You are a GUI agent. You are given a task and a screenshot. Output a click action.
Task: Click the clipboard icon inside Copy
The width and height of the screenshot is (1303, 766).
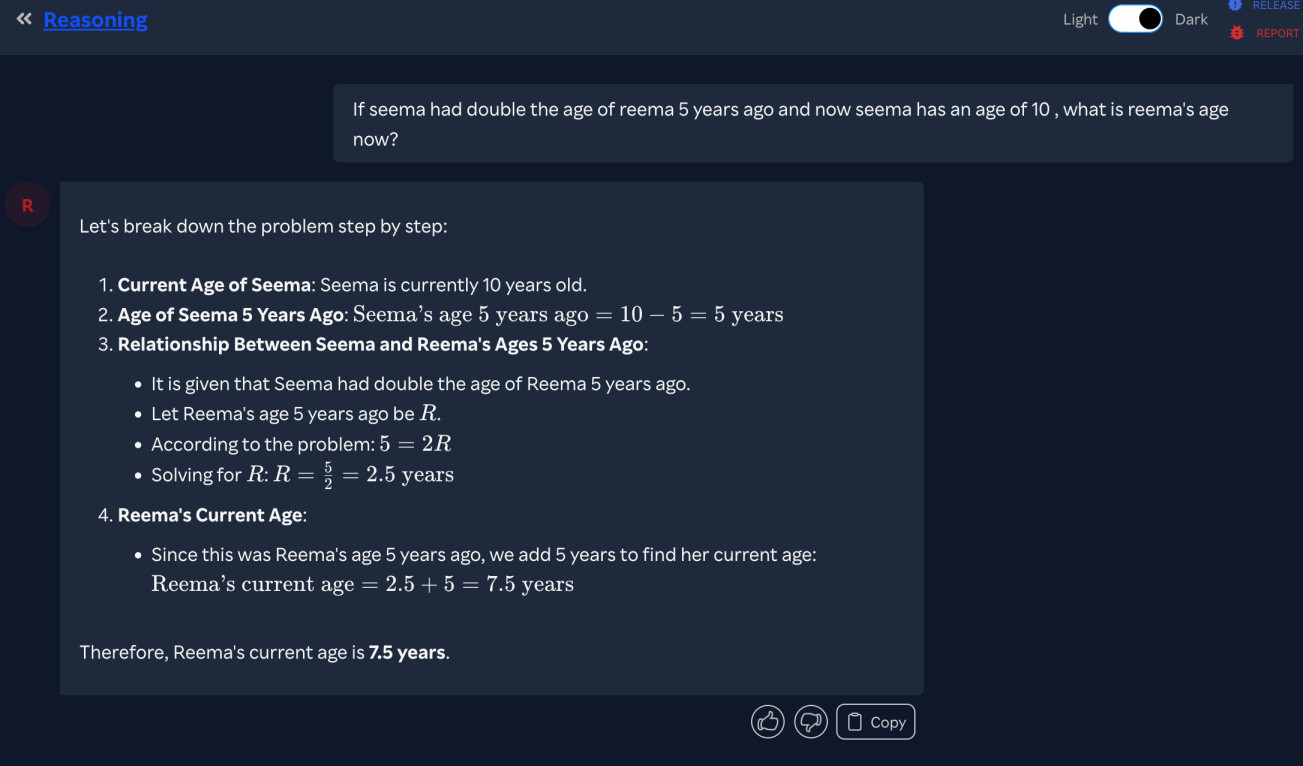click(x=855, y=722)
